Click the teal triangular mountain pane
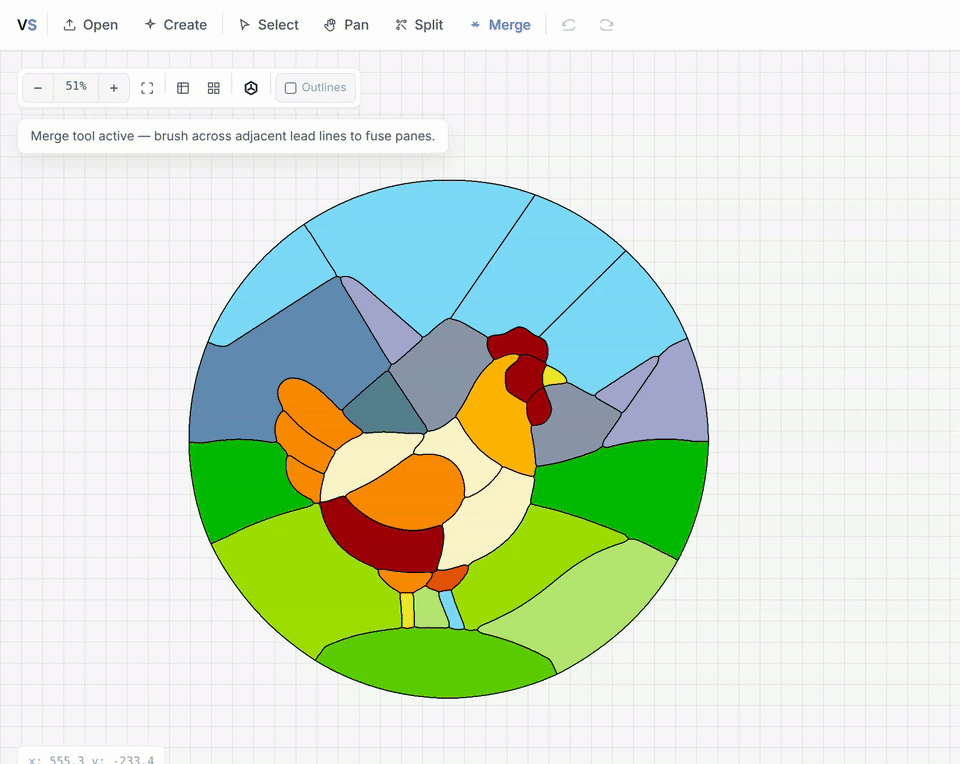This screenshot has width=960, height=764. (x=385, y=405)
